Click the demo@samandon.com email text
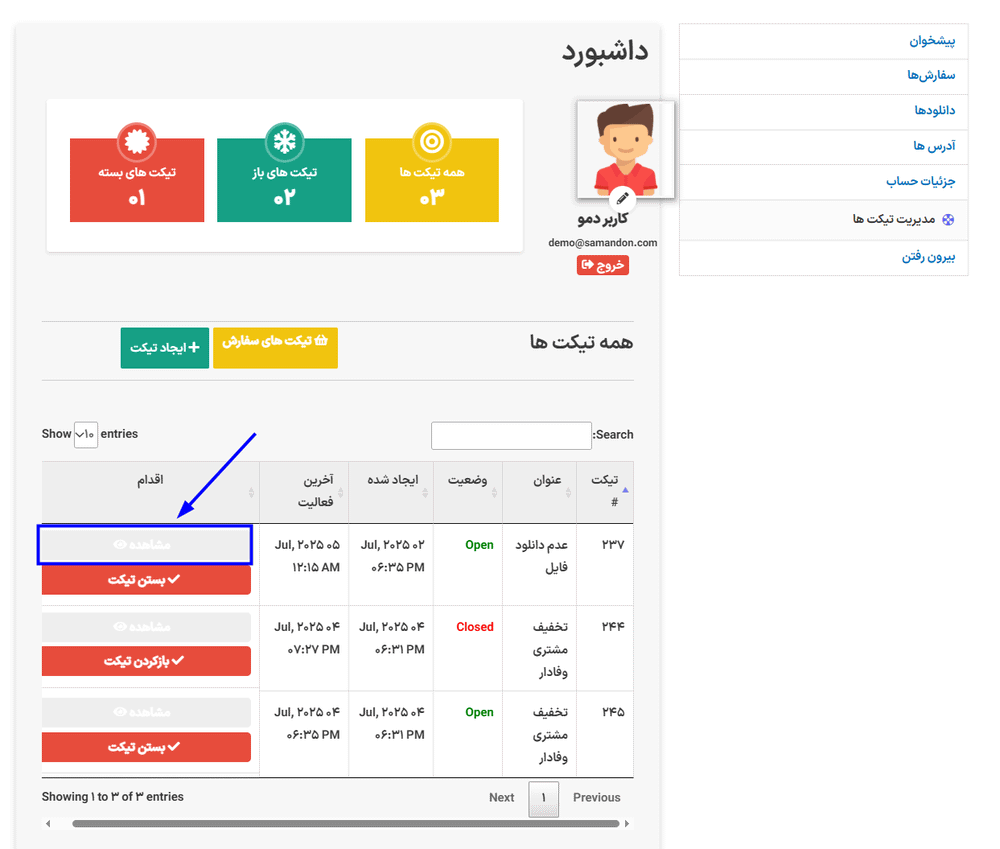The image size is (1000, 849). 603,242
